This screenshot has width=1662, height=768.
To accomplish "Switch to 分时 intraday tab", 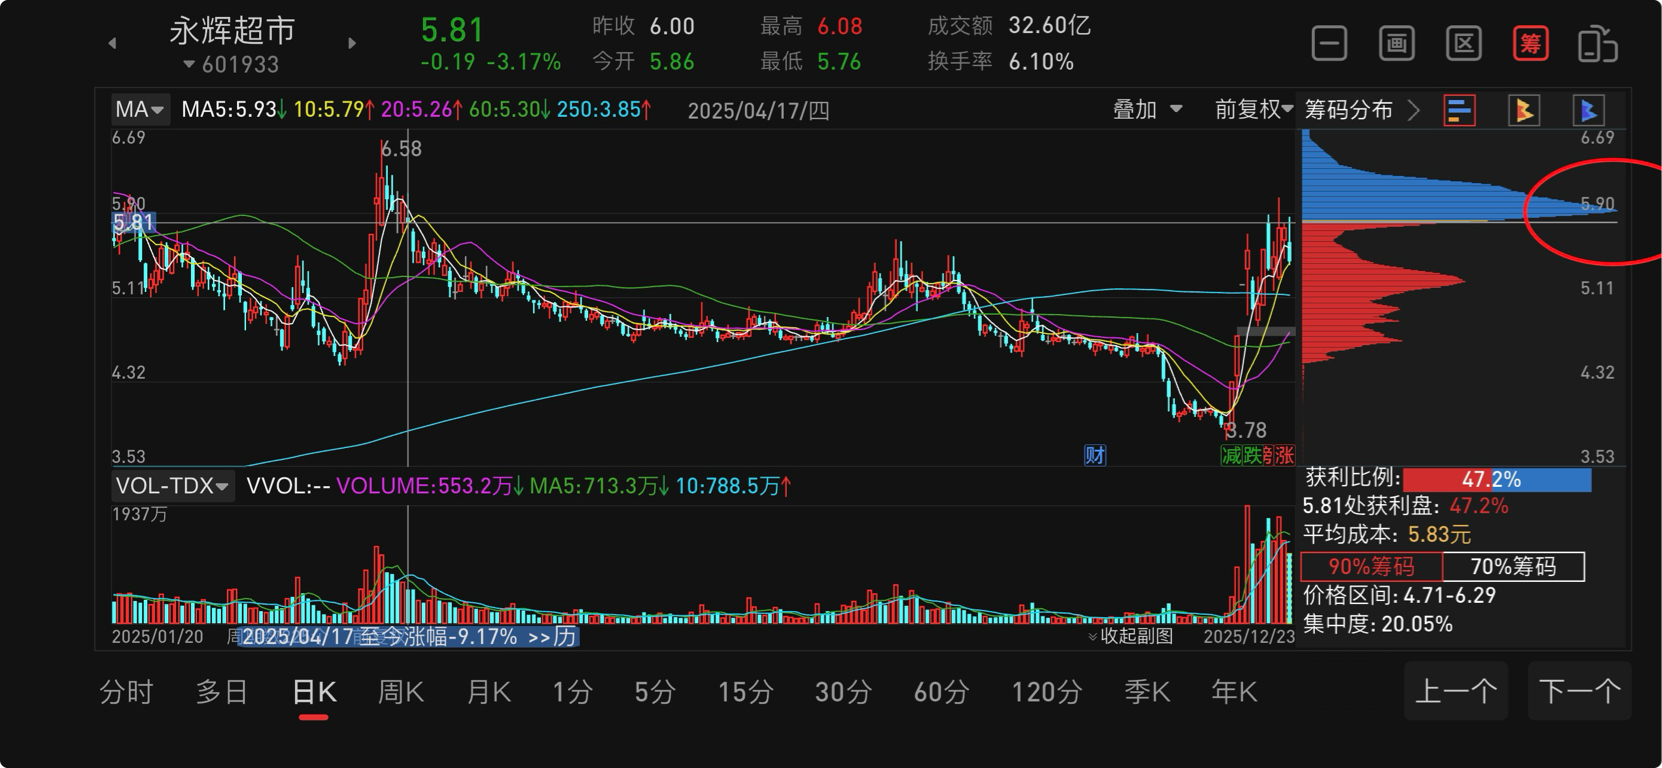I will pyautogui.click(x=126, y=692).
